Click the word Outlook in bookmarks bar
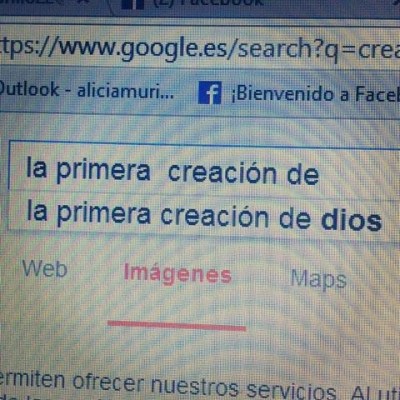Image resolution: width=400 pixels, height=400 pixels. [29, 89]
